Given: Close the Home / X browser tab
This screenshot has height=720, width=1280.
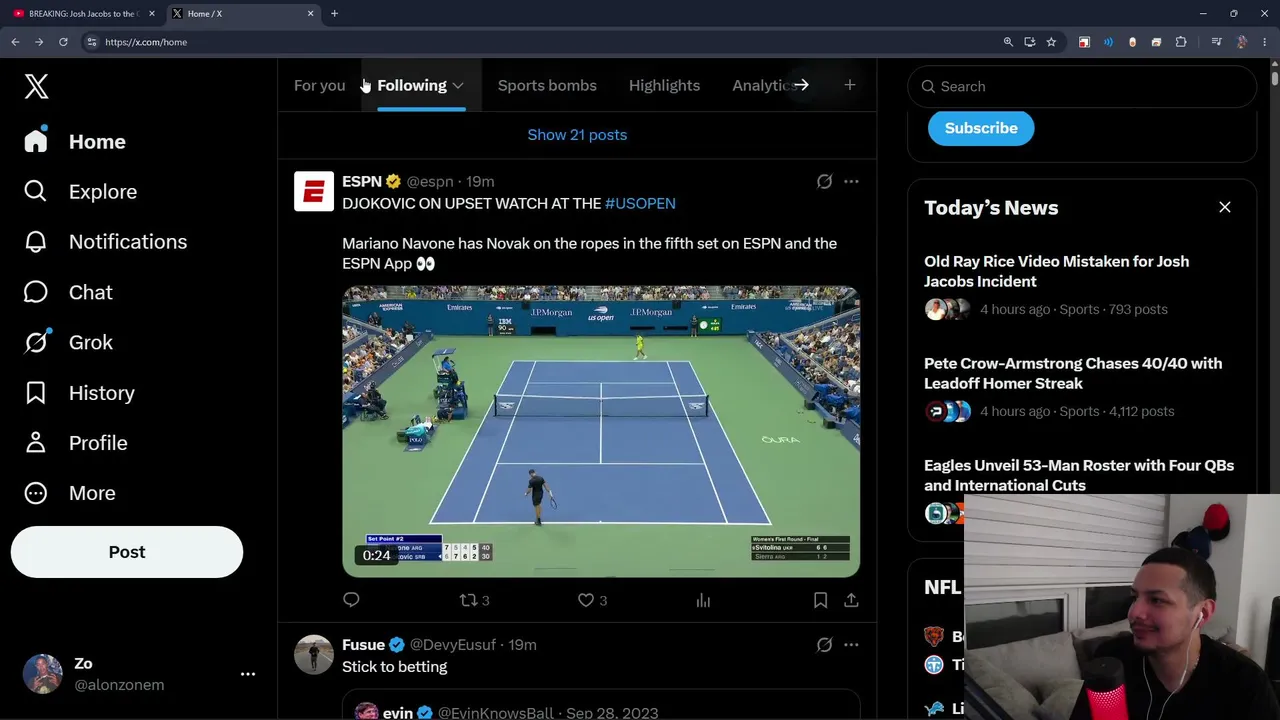Looking at the screenshot, I should (310, 14).
